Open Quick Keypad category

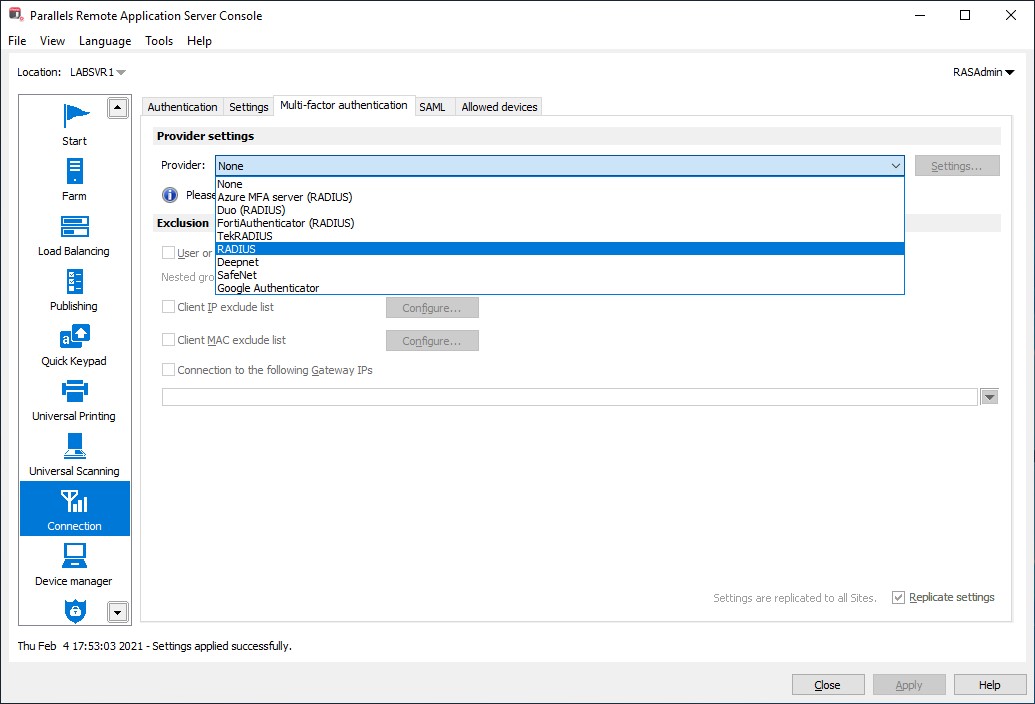(74, 344)
